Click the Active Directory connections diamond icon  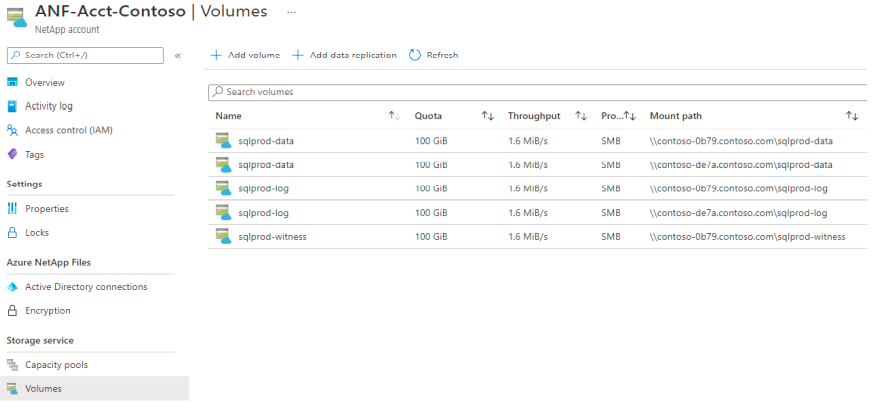12,287
